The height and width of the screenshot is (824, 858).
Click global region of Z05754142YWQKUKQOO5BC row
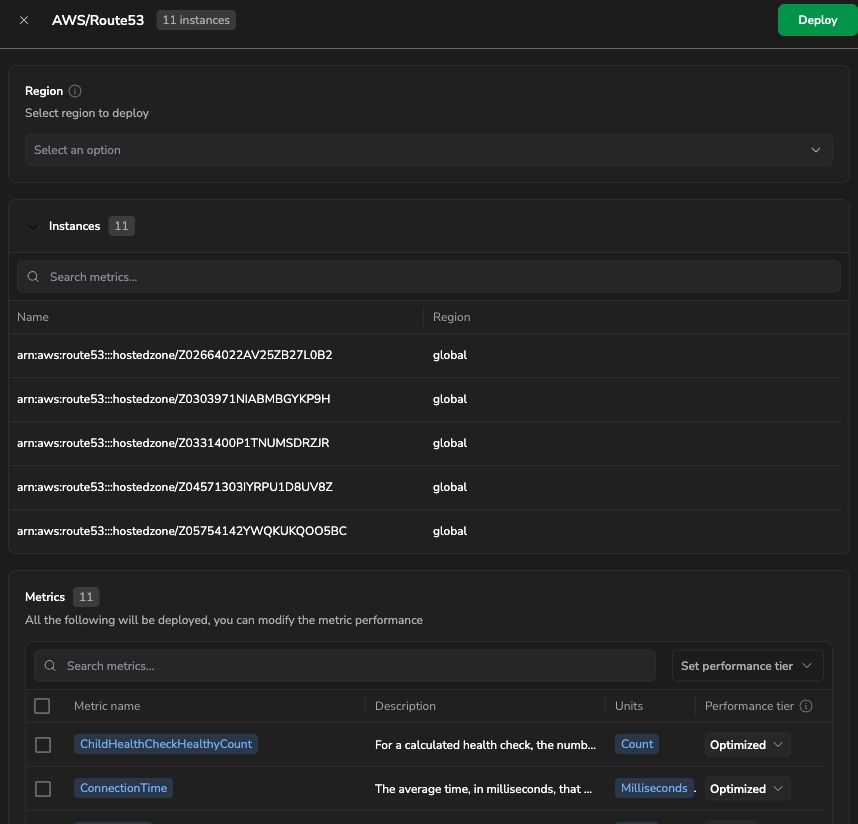point(450,531)
